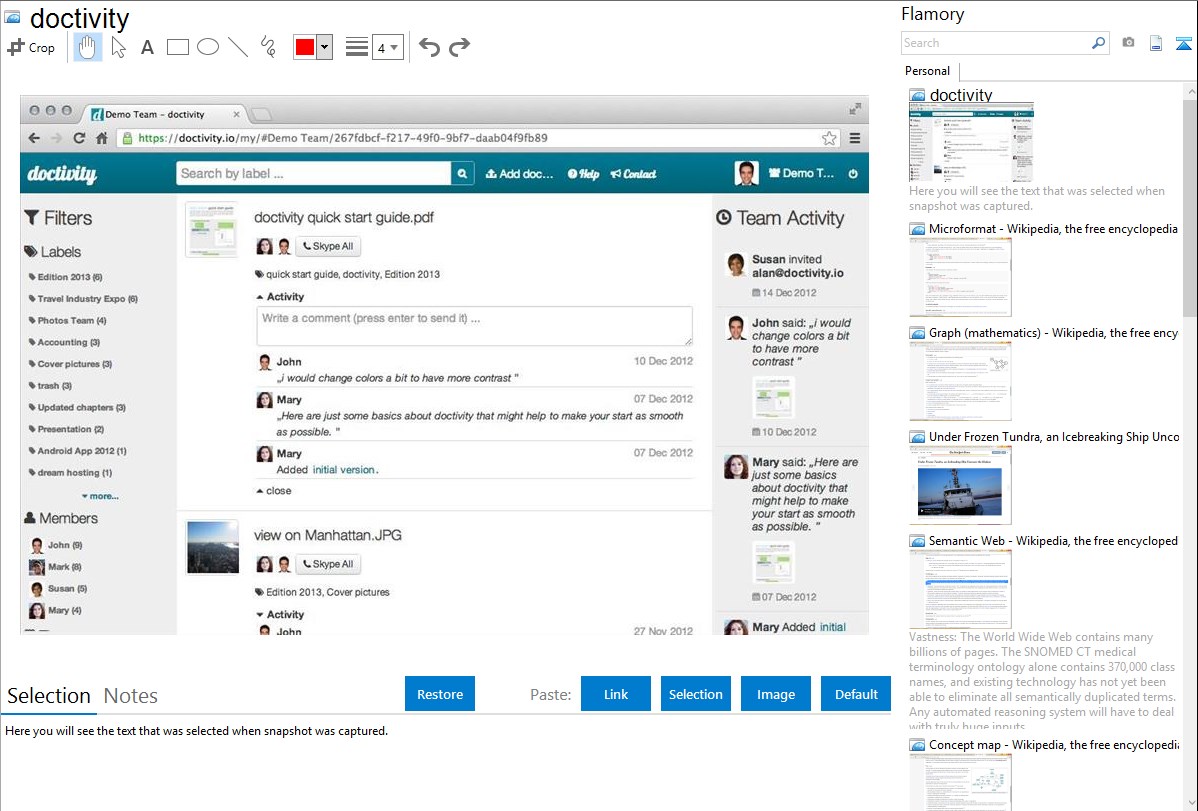This screenshot has width=1198, height=811.
Task: Click the blue upward arrow icon
Action: point(1183,44)
